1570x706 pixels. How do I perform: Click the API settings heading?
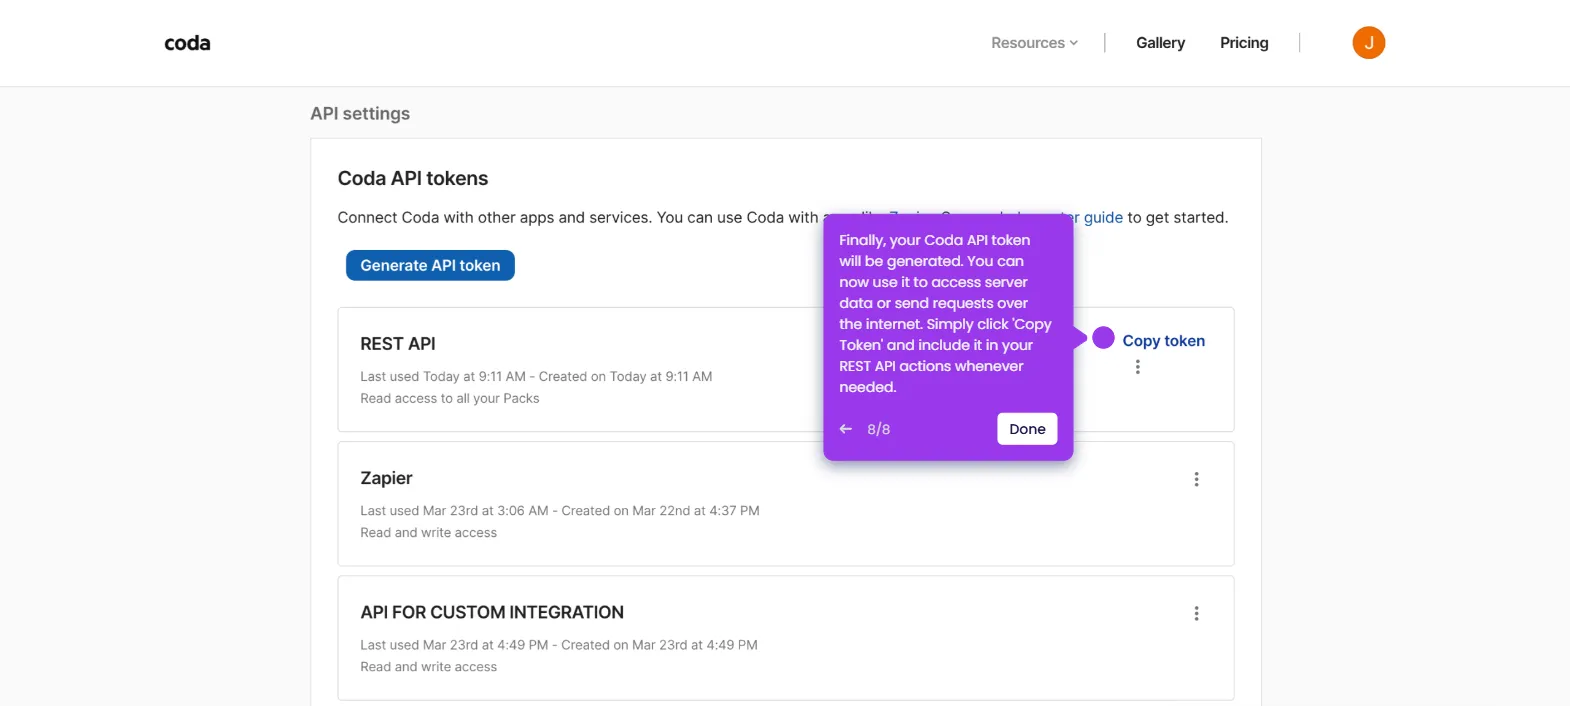pyautogui.click(x=360, y=114)
